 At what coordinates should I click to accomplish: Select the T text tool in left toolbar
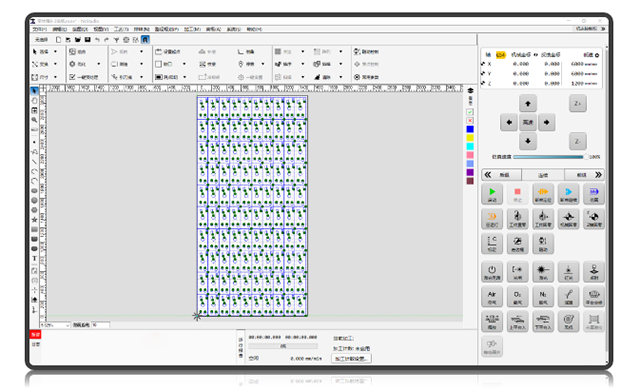click(34, 258)
